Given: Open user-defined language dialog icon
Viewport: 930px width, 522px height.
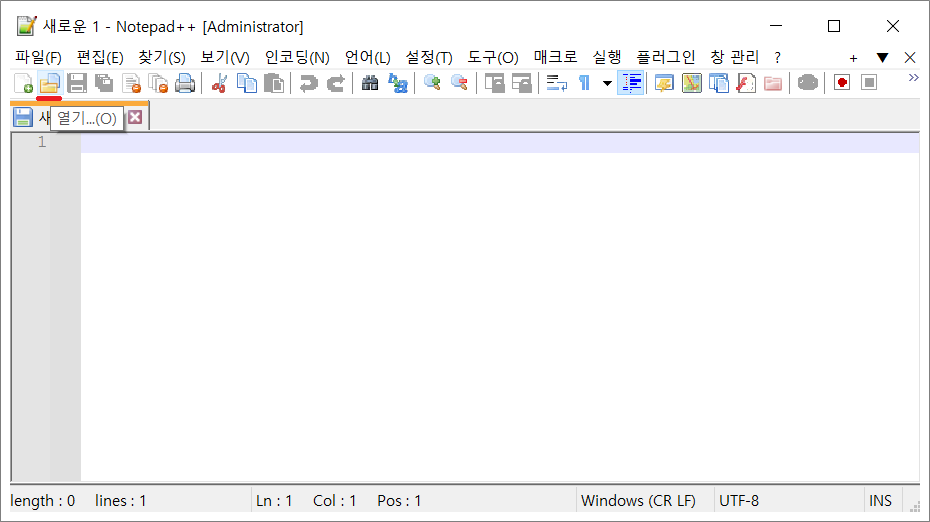Looking at the screenshot, I should (x=664, y=83).
